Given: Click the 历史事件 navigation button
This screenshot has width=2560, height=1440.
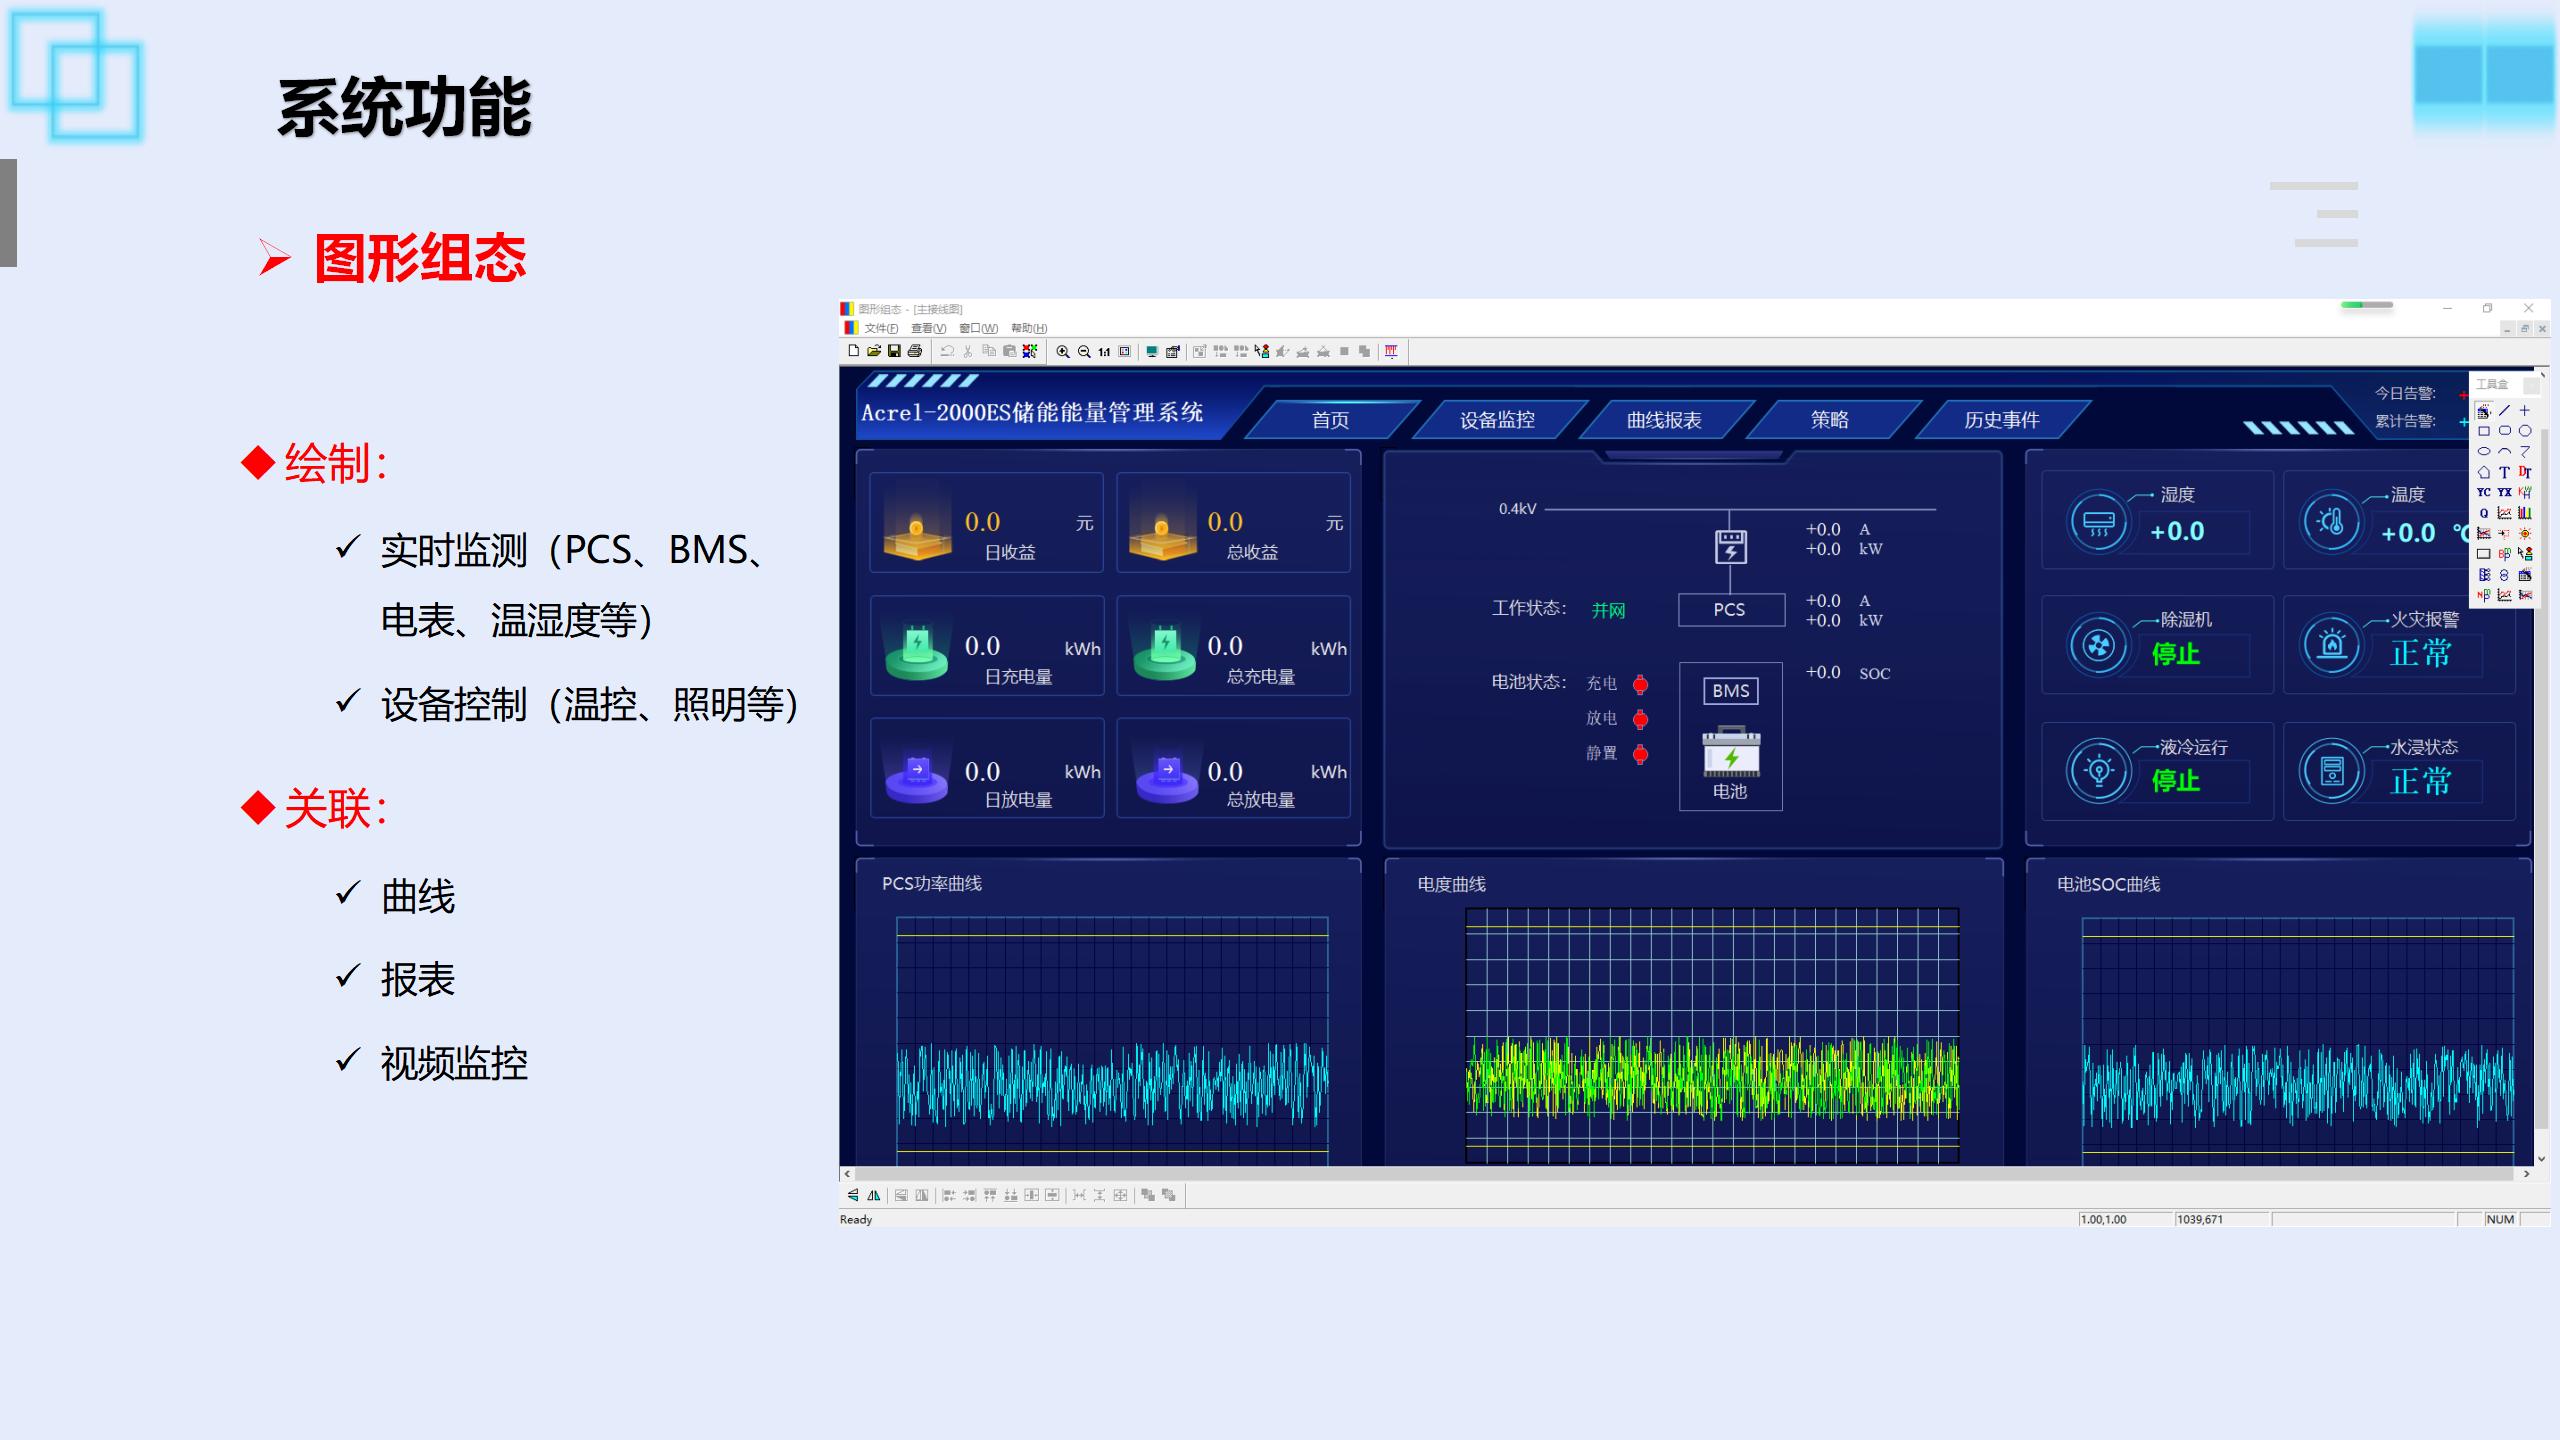Looking at the screenshot, I should coord(2001,420).
